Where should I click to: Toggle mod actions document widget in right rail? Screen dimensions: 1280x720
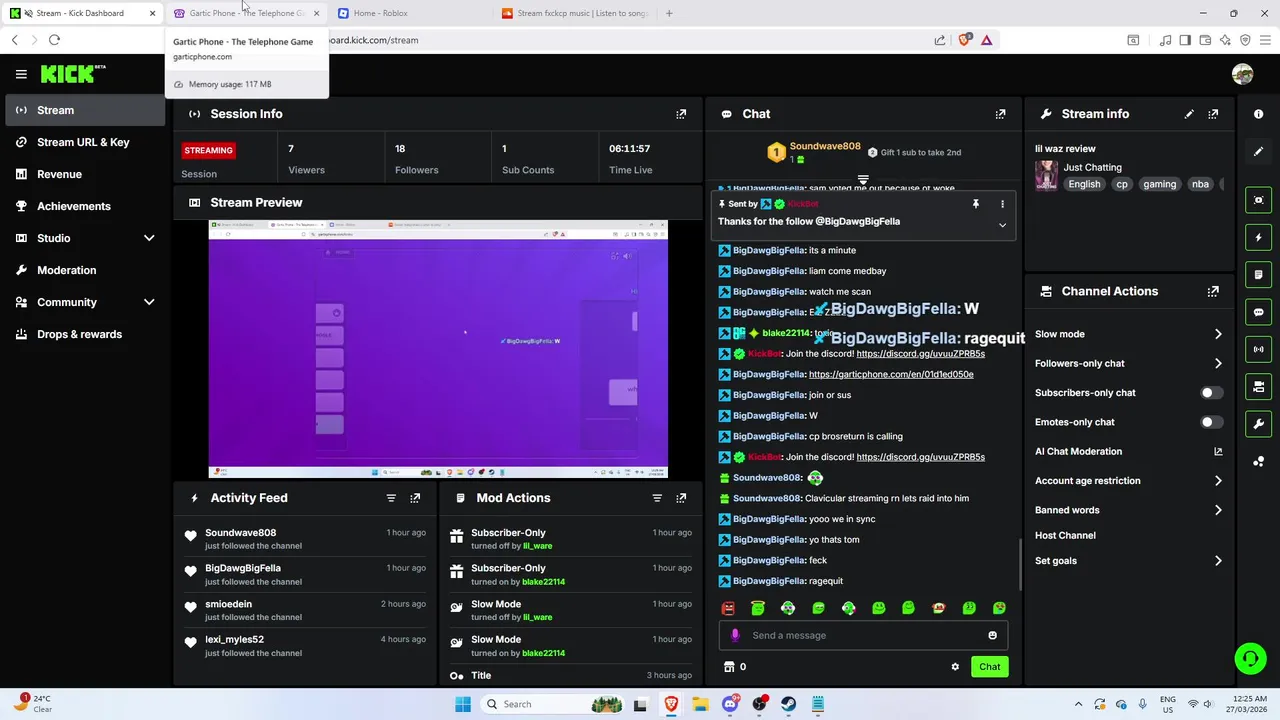tap(1259, 275)
